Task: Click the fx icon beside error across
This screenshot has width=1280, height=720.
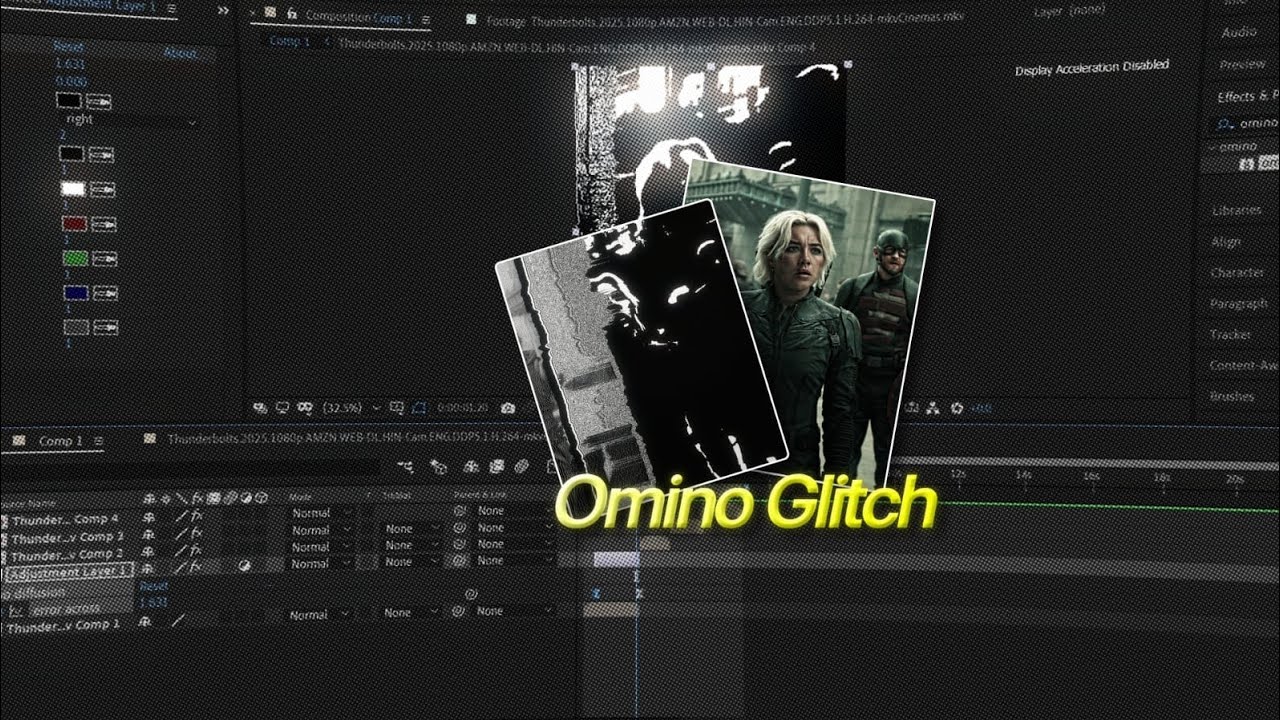Action: 16,610
